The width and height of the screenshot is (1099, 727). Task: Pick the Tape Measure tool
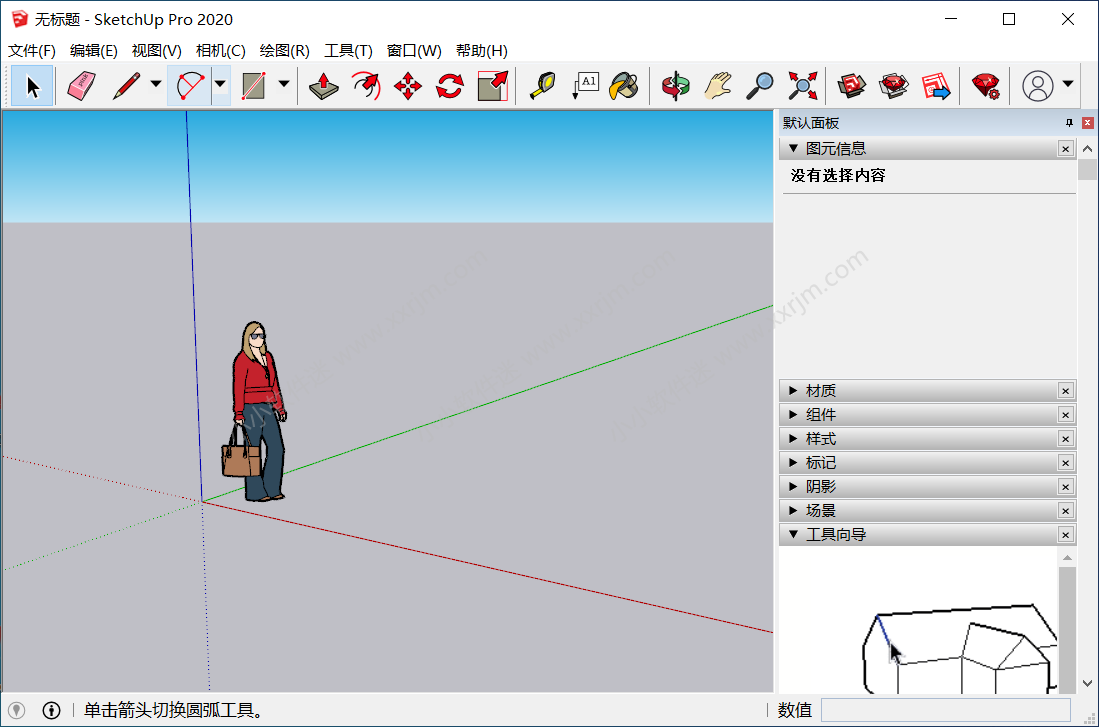[x=542, y=86]
